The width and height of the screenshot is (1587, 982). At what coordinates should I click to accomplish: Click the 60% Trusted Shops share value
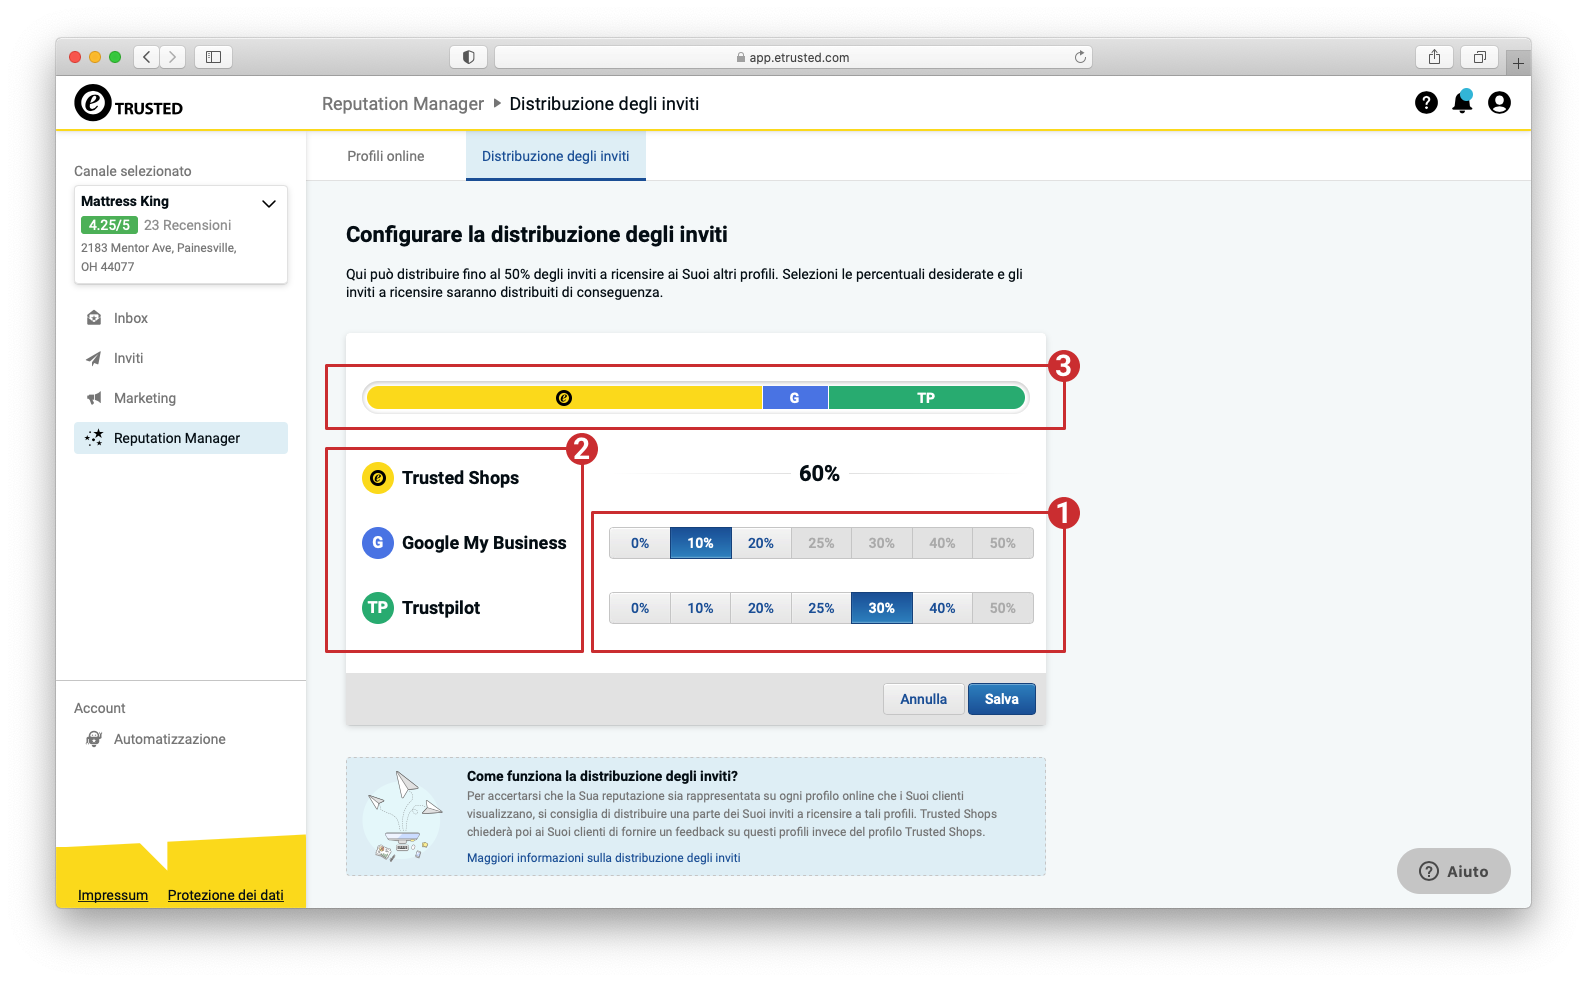pos(819,474)
